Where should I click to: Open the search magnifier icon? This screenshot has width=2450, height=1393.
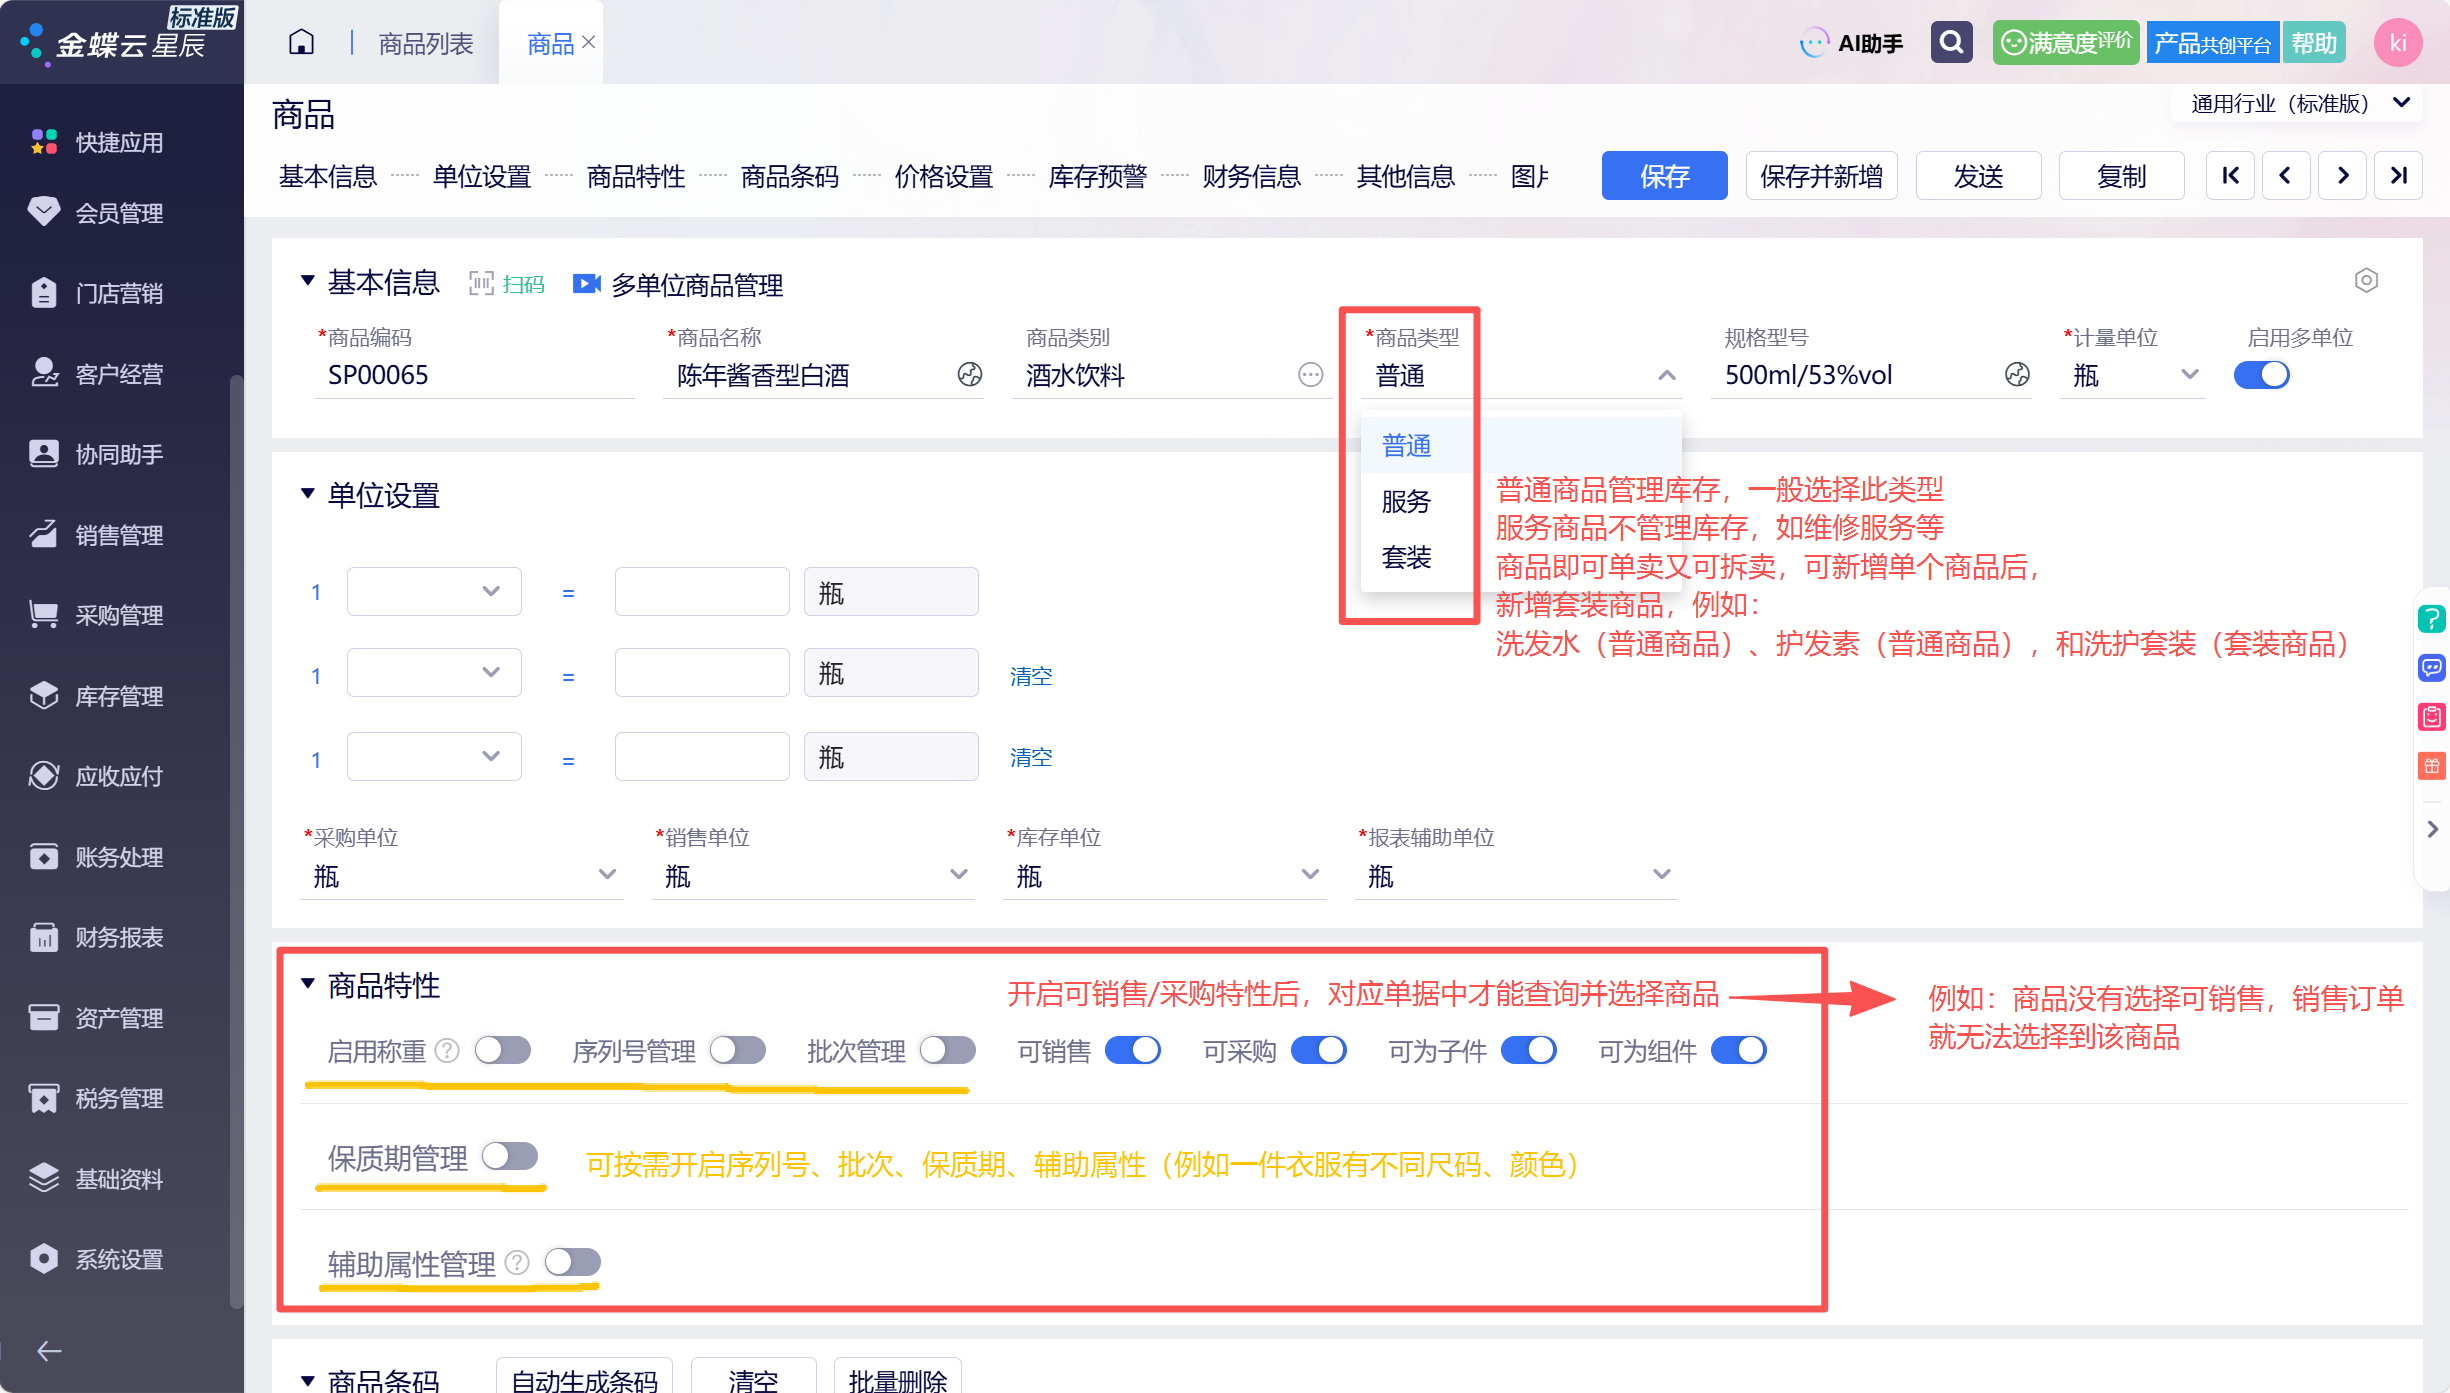tap(1951, 43)
